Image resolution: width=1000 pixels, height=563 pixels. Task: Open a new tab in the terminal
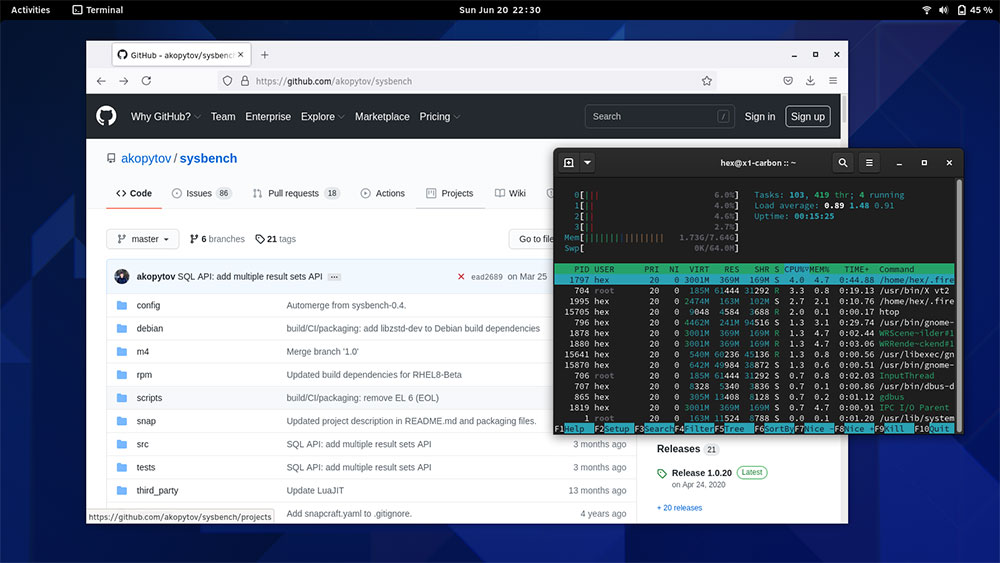[568, 163]
